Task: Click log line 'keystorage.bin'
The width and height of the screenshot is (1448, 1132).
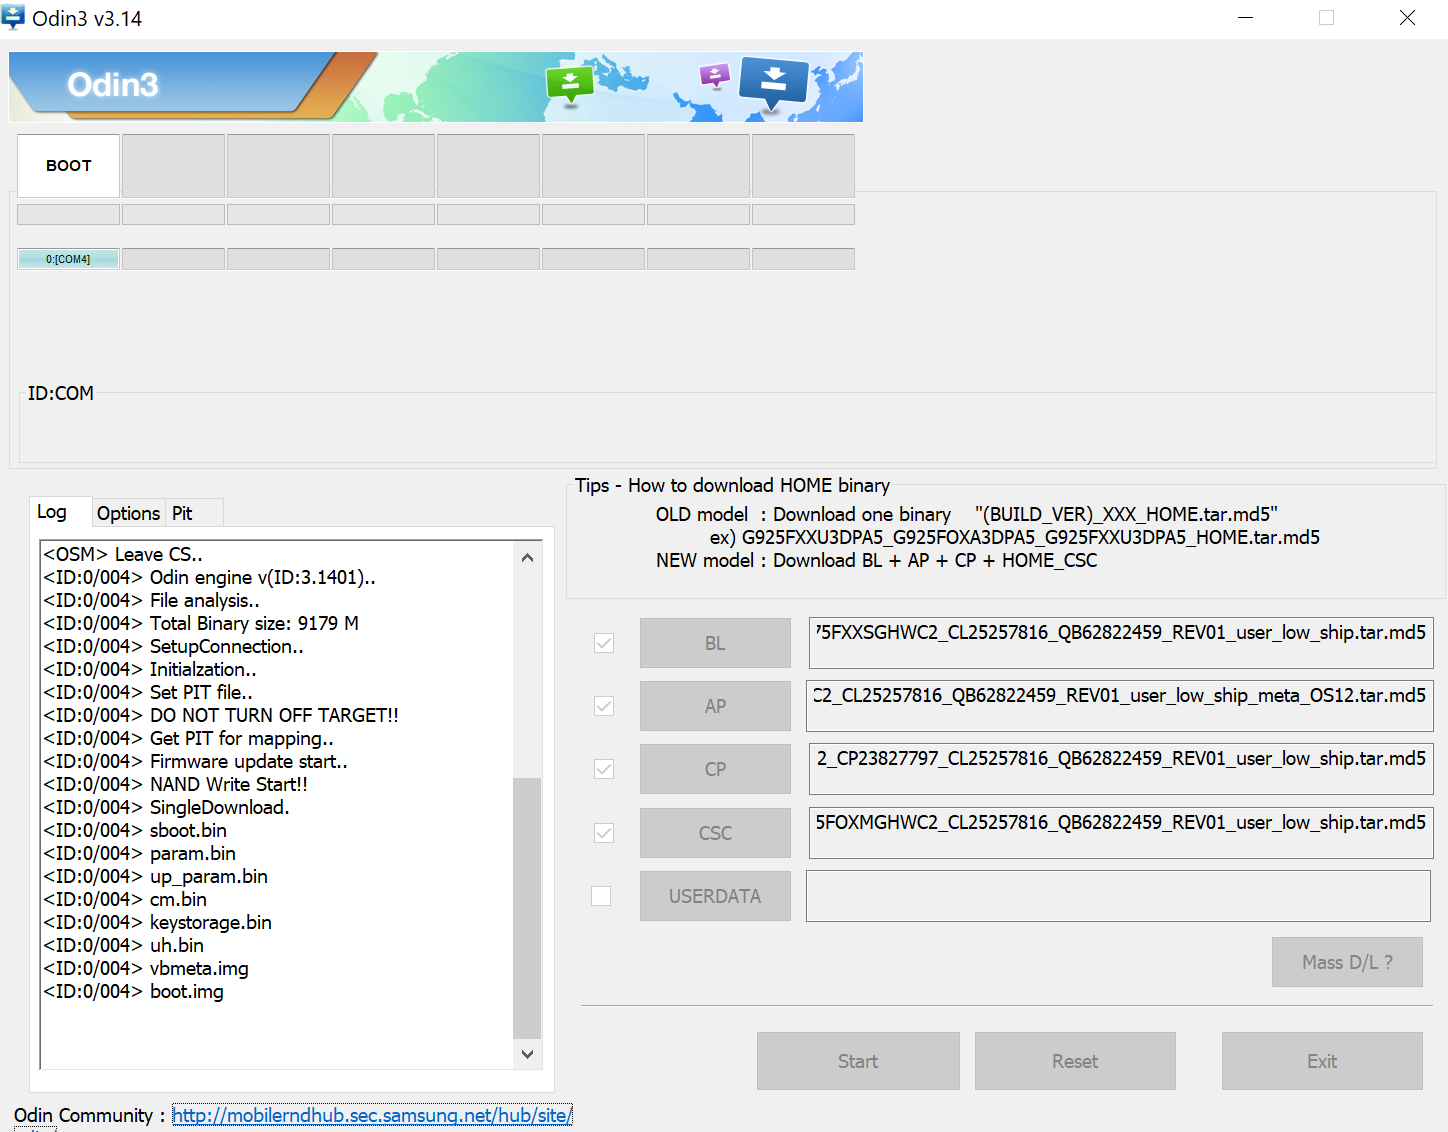Action: [x=158, y=922]
